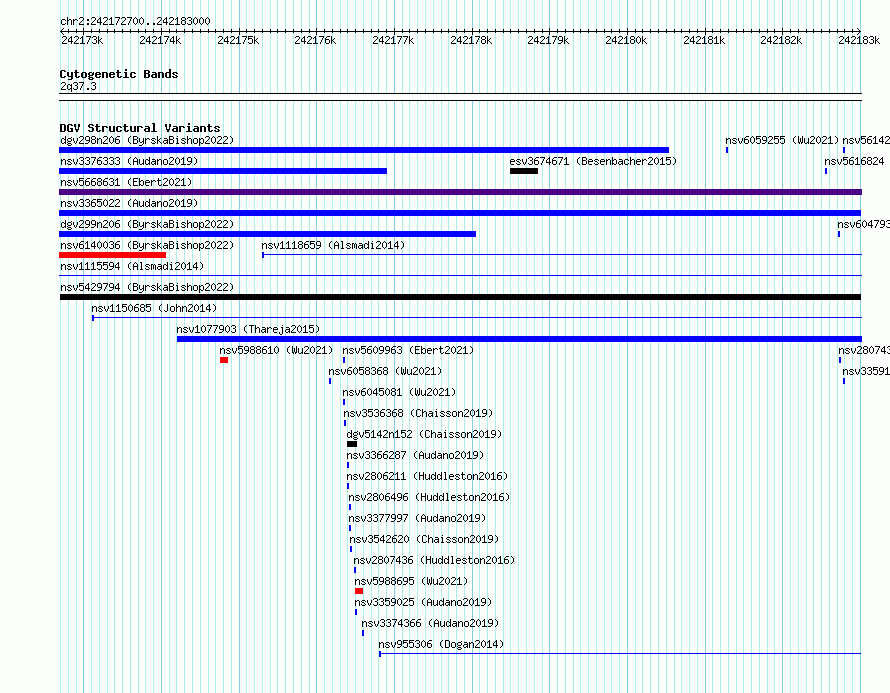The height and width of the screenshot is (693, 890).
Task: Open the nsv2807436 (Huddleston2016) label
Action: [434, 560]
